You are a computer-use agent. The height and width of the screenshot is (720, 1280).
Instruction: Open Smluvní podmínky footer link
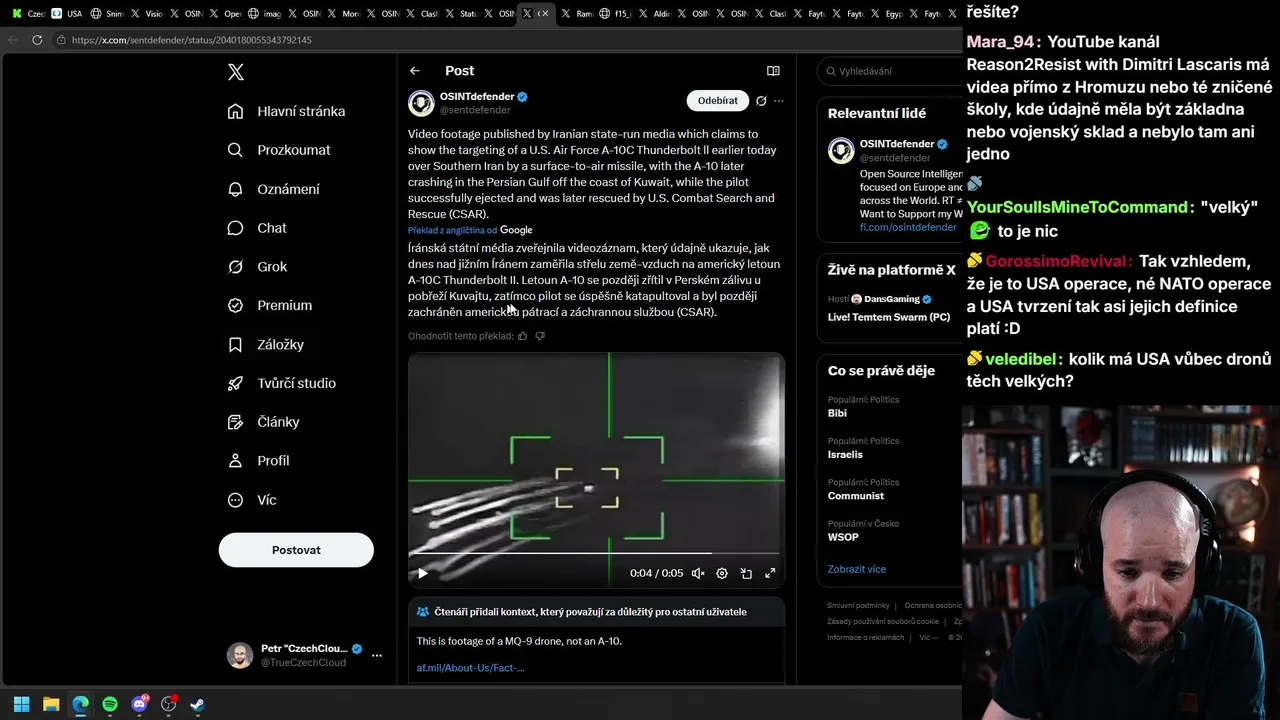click(x=858, y=605)
